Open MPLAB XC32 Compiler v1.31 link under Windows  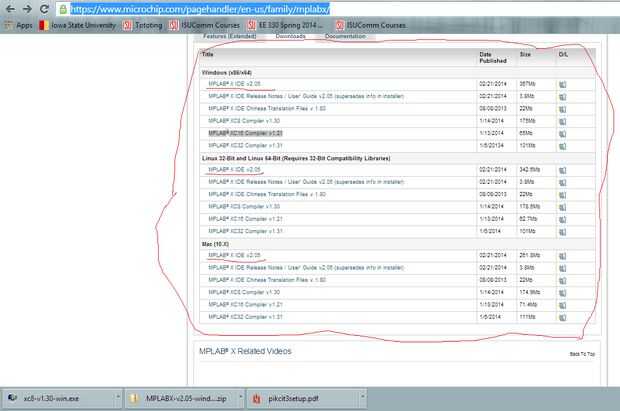click(246, 145)
